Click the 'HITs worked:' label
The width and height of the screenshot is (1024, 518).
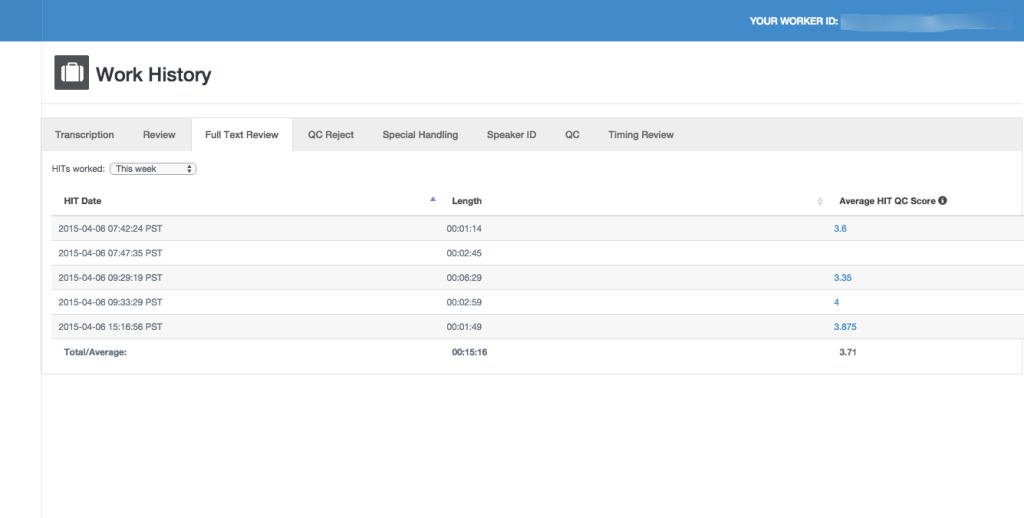[x=78, y=169]
